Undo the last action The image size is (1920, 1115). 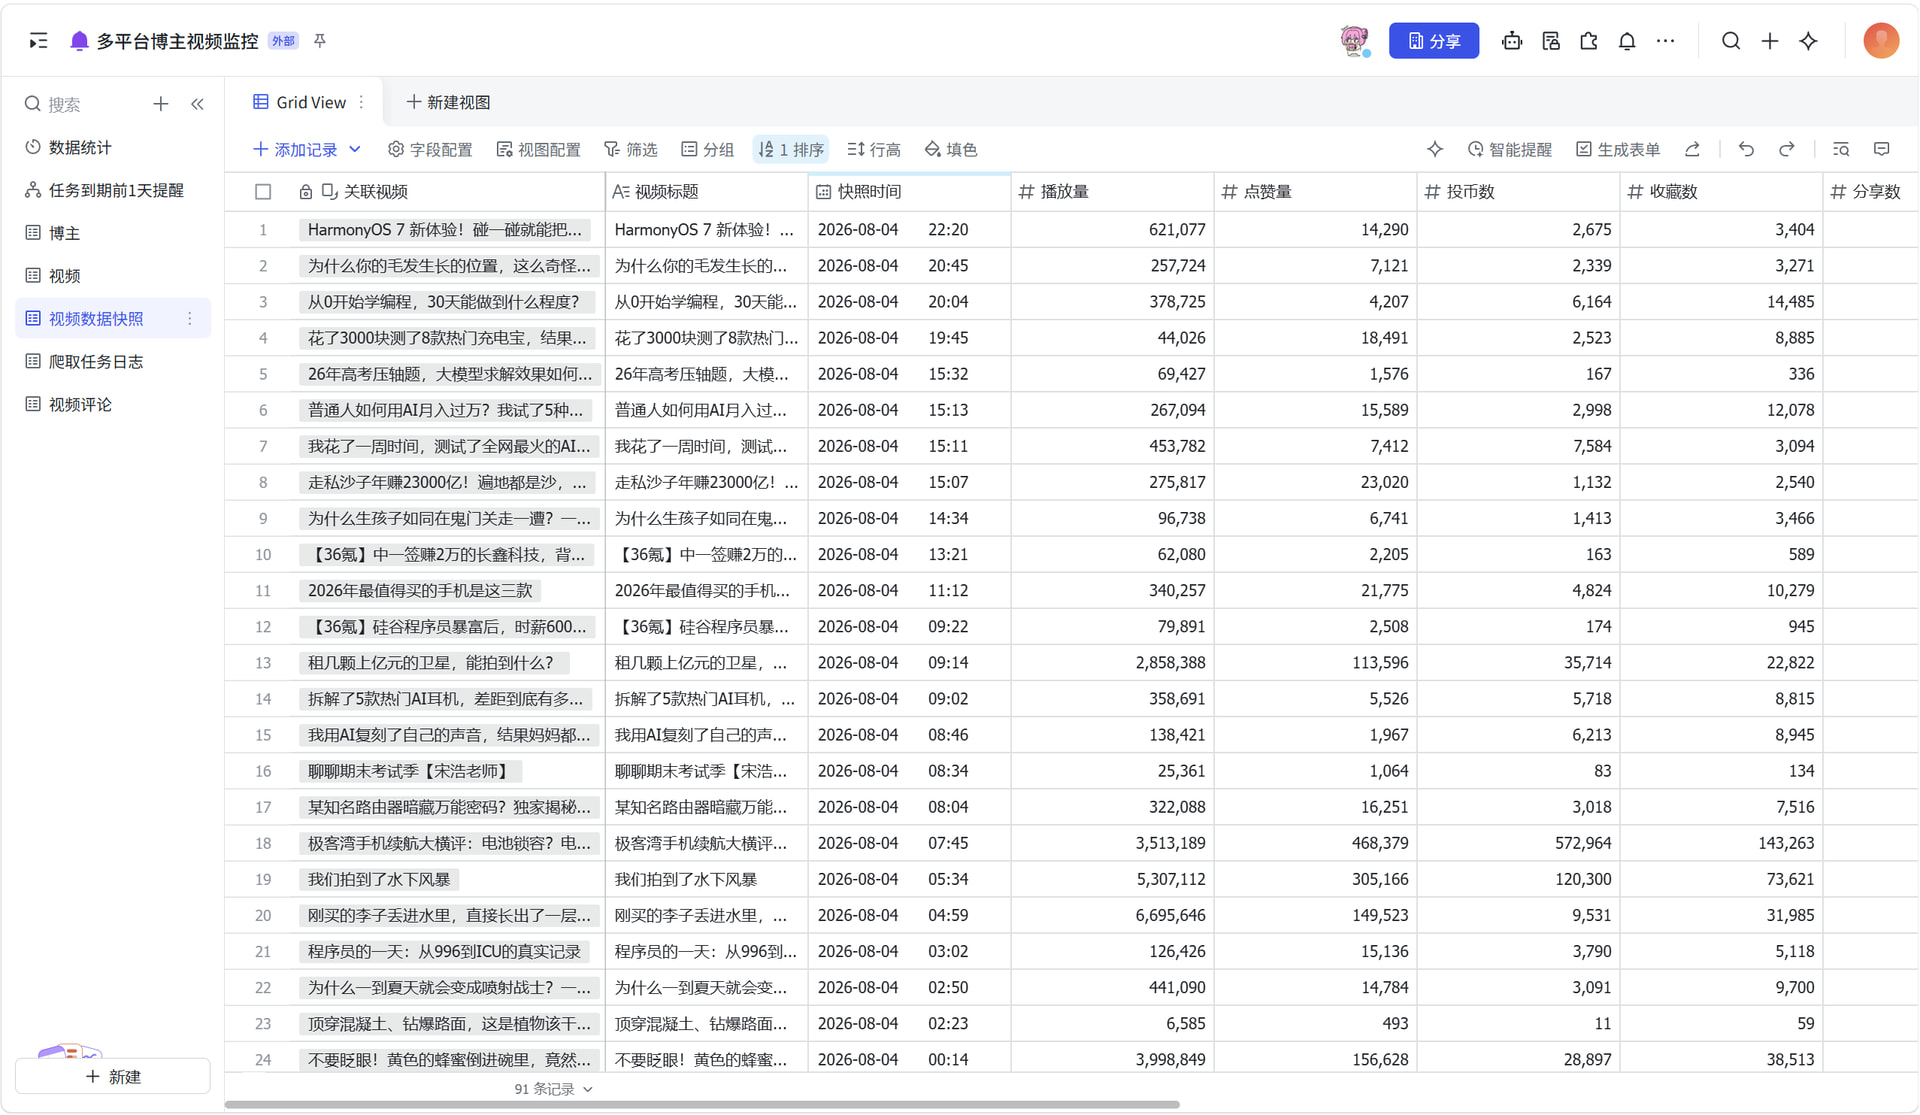click(1746, 149)
